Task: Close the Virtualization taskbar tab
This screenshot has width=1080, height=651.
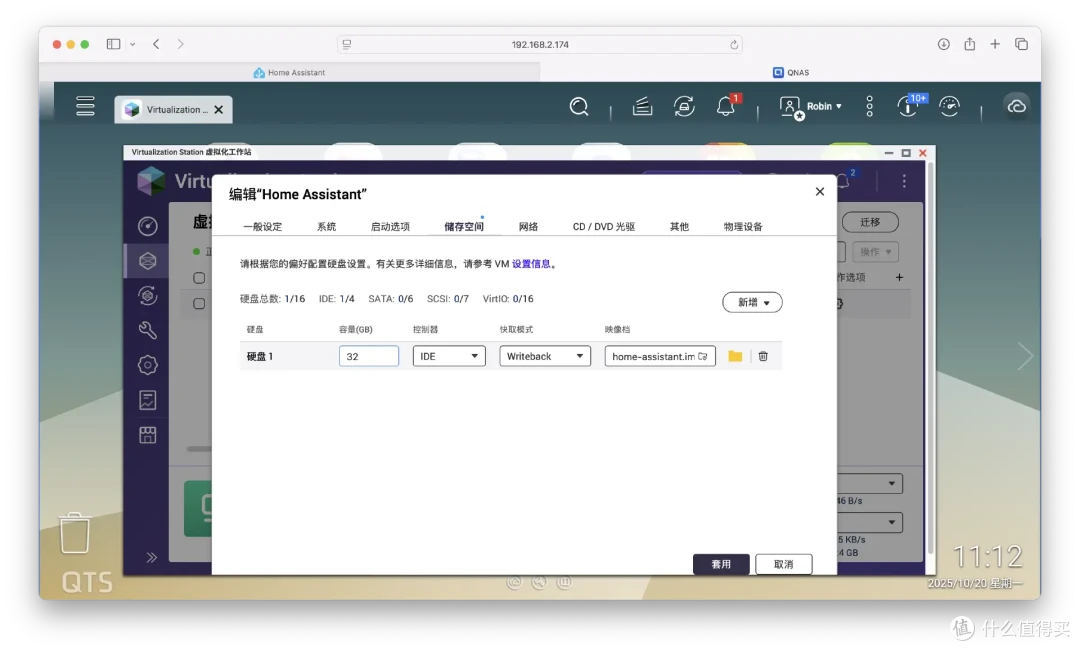Action: pos(219,110)
